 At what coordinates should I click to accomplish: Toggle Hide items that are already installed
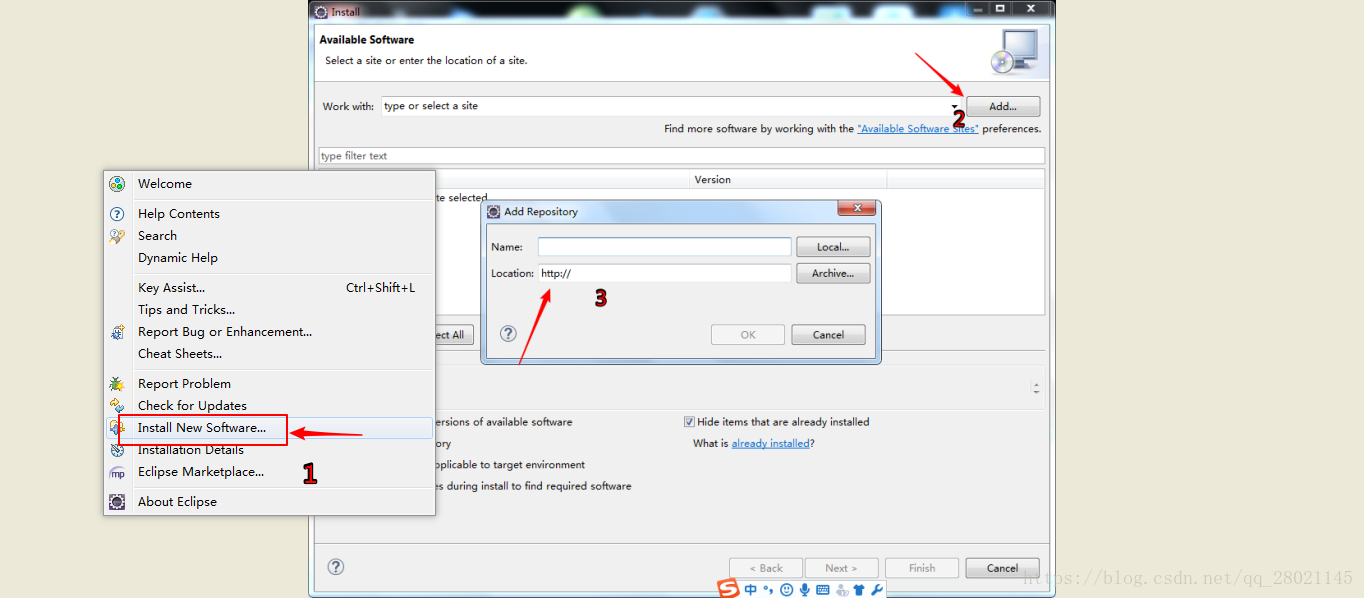pyautogui.click(x=689, y=422)
